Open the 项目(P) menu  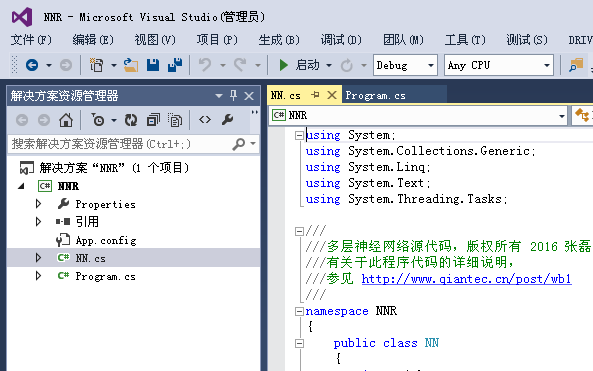[x=217, y=40]
